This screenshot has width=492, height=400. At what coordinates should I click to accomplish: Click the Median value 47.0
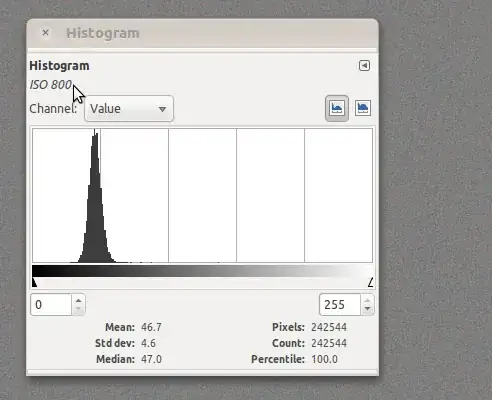coord(151,359)
